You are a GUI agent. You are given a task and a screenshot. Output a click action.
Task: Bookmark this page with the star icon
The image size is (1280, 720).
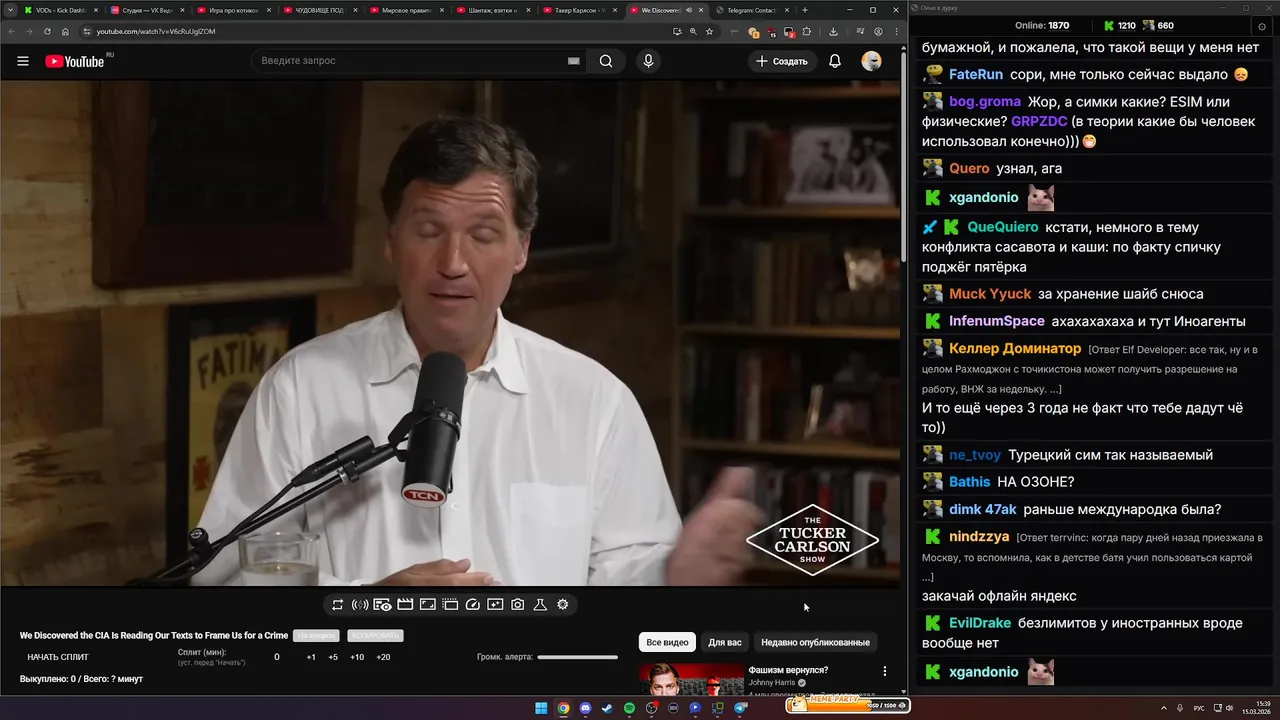(709, 31)
